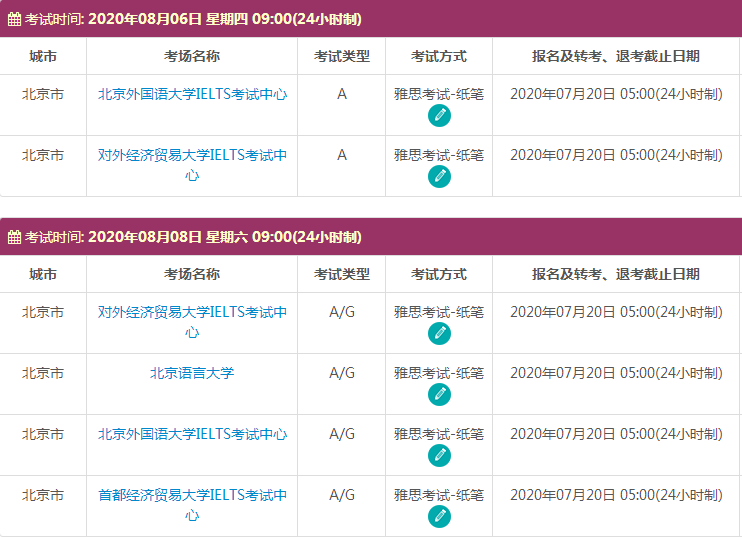
Task: Click 北京市 cell in 08月06日 北京外国语大学 row
Action: pyautogui.click(x=43, y=94)
